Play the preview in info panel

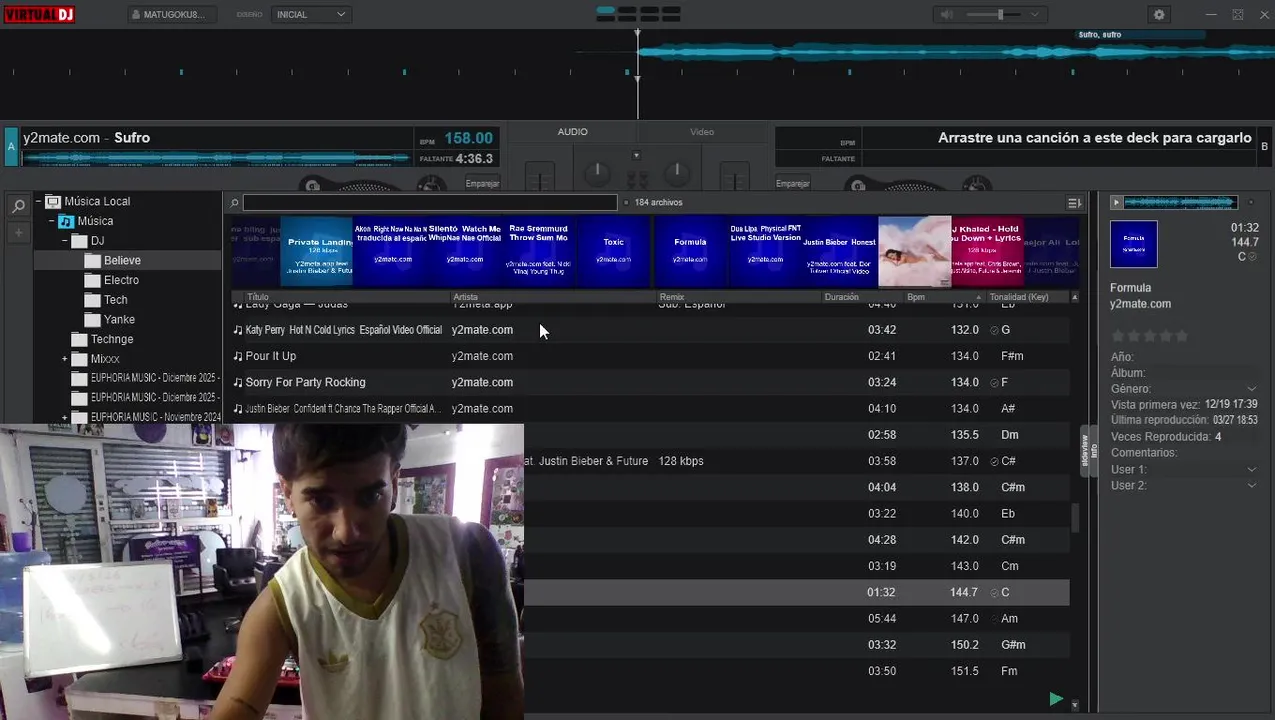pyautogui.click(x=1116, y=203)
